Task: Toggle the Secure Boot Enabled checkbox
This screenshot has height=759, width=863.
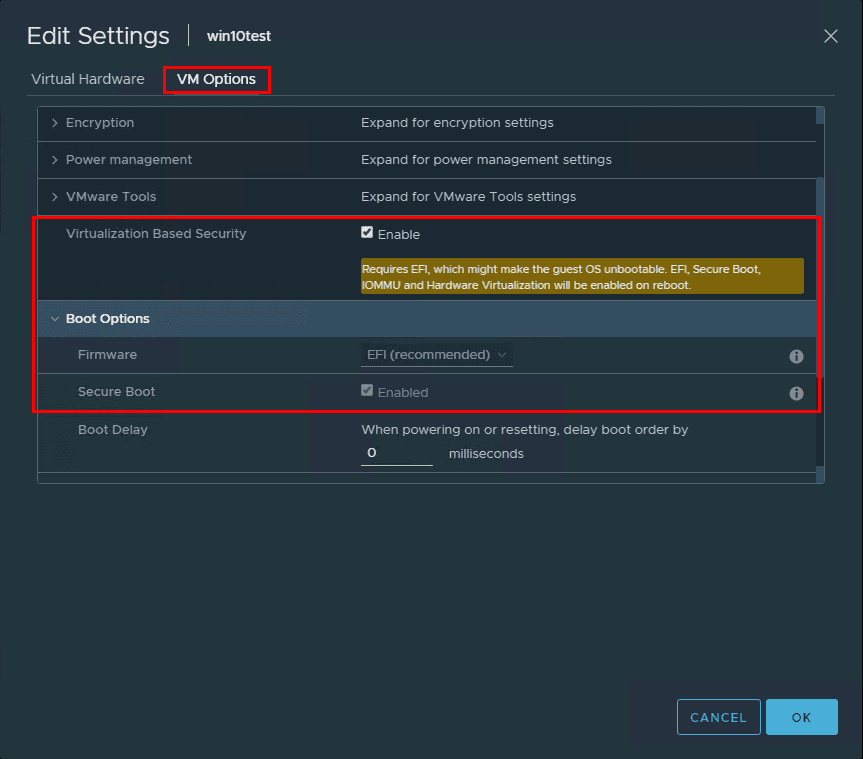Action: click(369, 392)
